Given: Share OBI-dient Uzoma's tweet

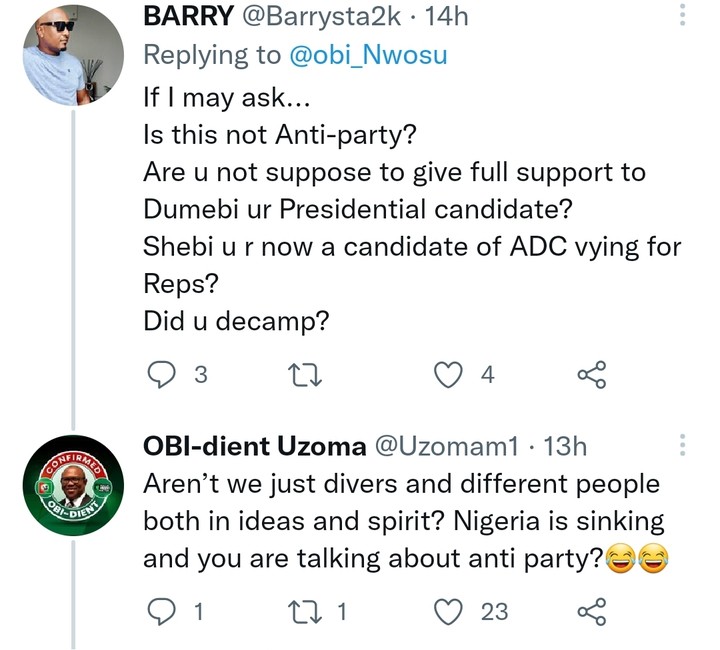Looking at the screenshot, I should click(x=591, y=610).
